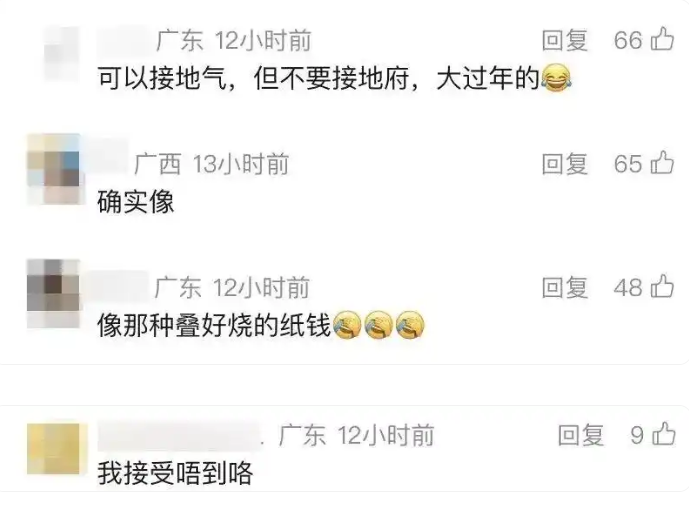Click the first crying-laughing emoji after '纸钱'
The width and height of the screenshot is (689, 505).
347,325
